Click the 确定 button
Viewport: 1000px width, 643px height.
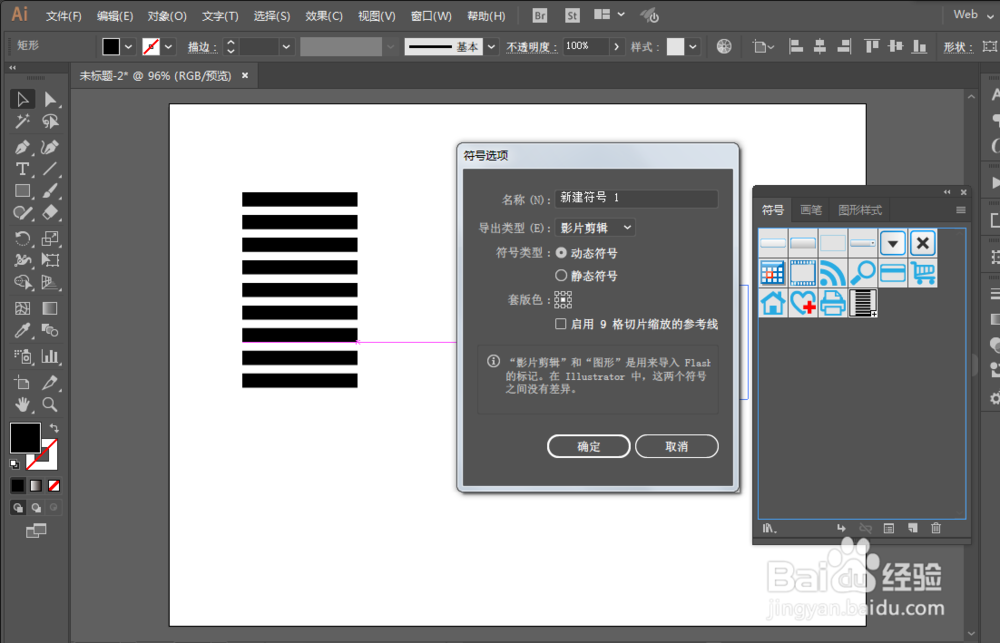(589, 447)
